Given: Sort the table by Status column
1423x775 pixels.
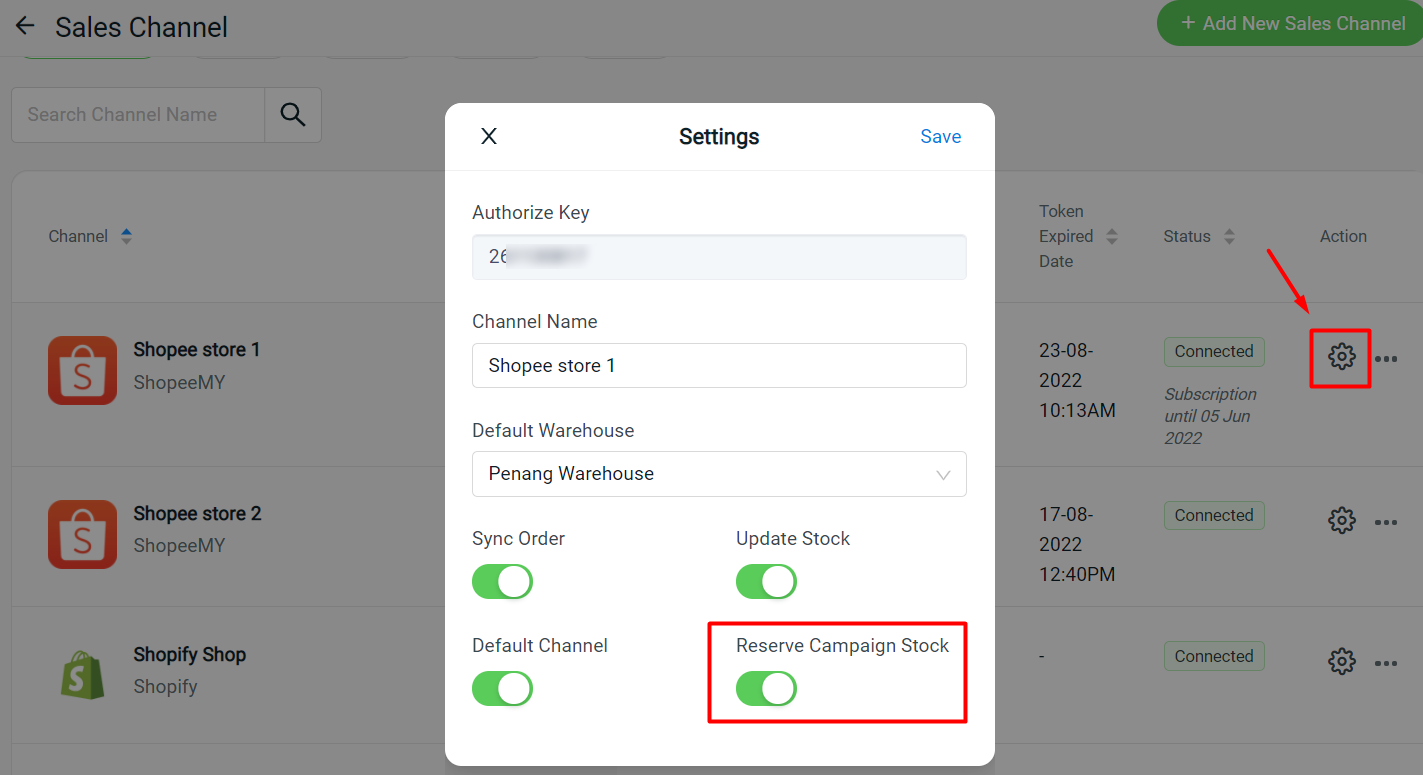Looking at the screenshot, I should coord(1229,237).
